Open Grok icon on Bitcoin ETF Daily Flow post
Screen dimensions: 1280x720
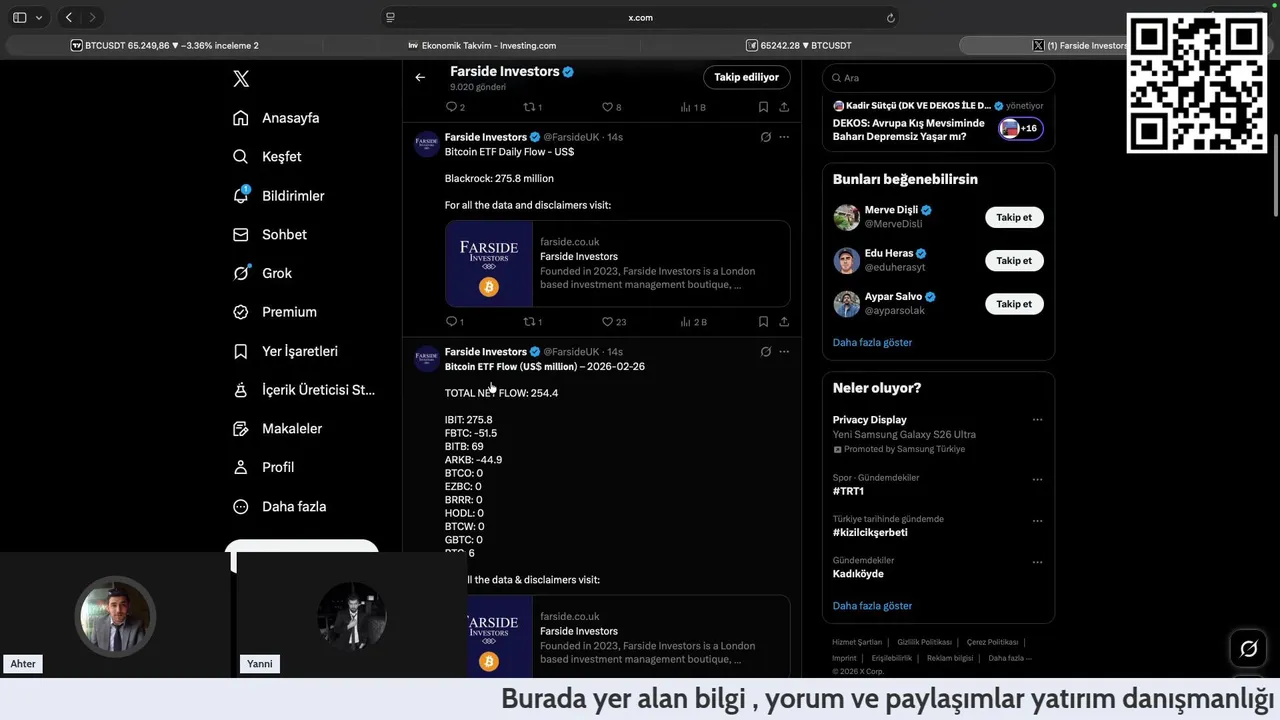(x=766, y=137)
